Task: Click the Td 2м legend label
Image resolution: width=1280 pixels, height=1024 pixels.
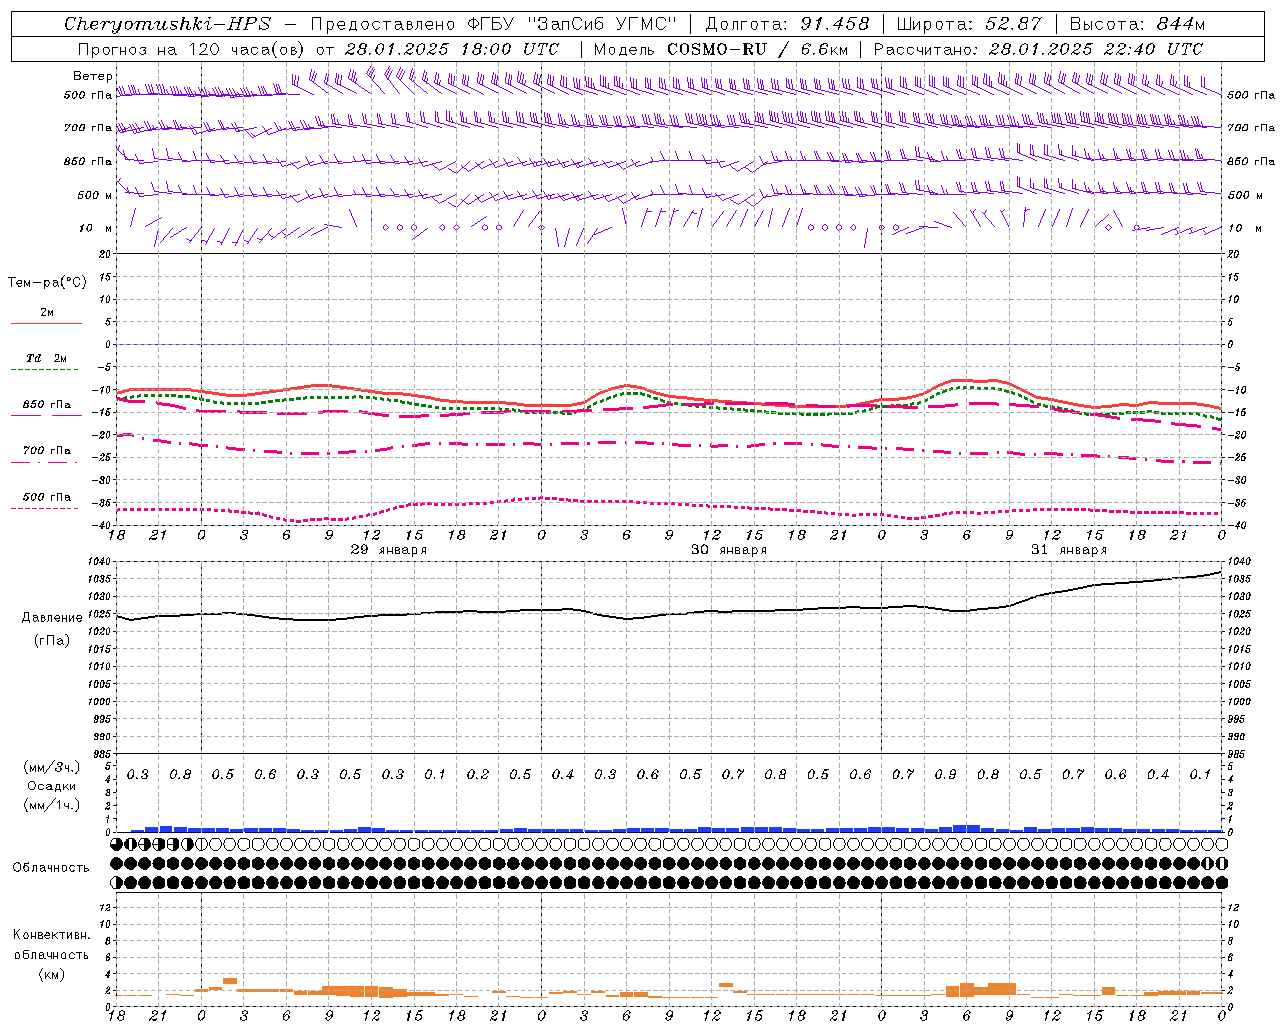Action: pyautogui.click(x=47, y=358)
